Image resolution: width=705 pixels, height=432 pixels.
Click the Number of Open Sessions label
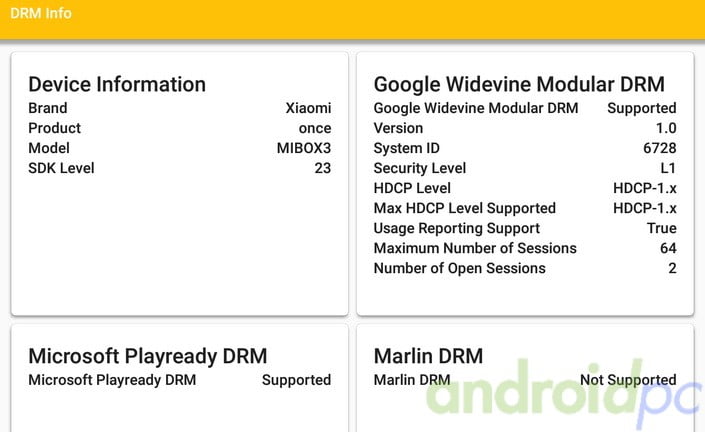(x=459, y=268)
